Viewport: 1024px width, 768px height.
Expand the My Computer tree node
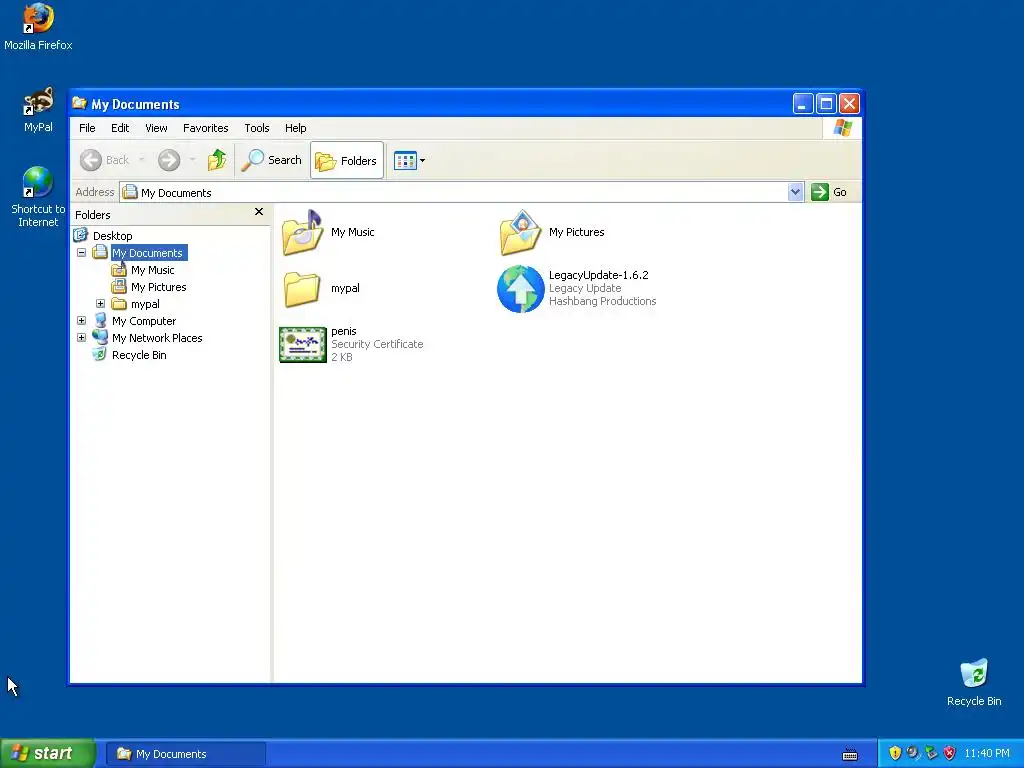(82, 321)
